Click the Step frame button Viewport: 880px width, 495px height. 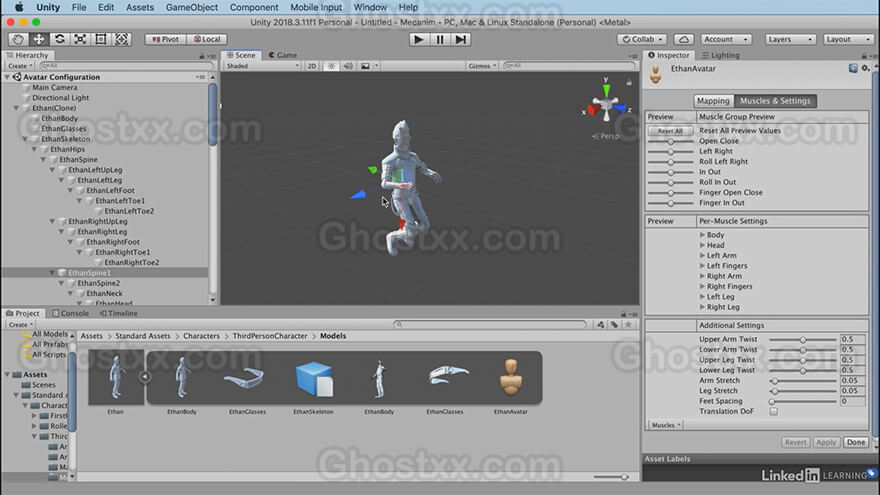point(460,39)
